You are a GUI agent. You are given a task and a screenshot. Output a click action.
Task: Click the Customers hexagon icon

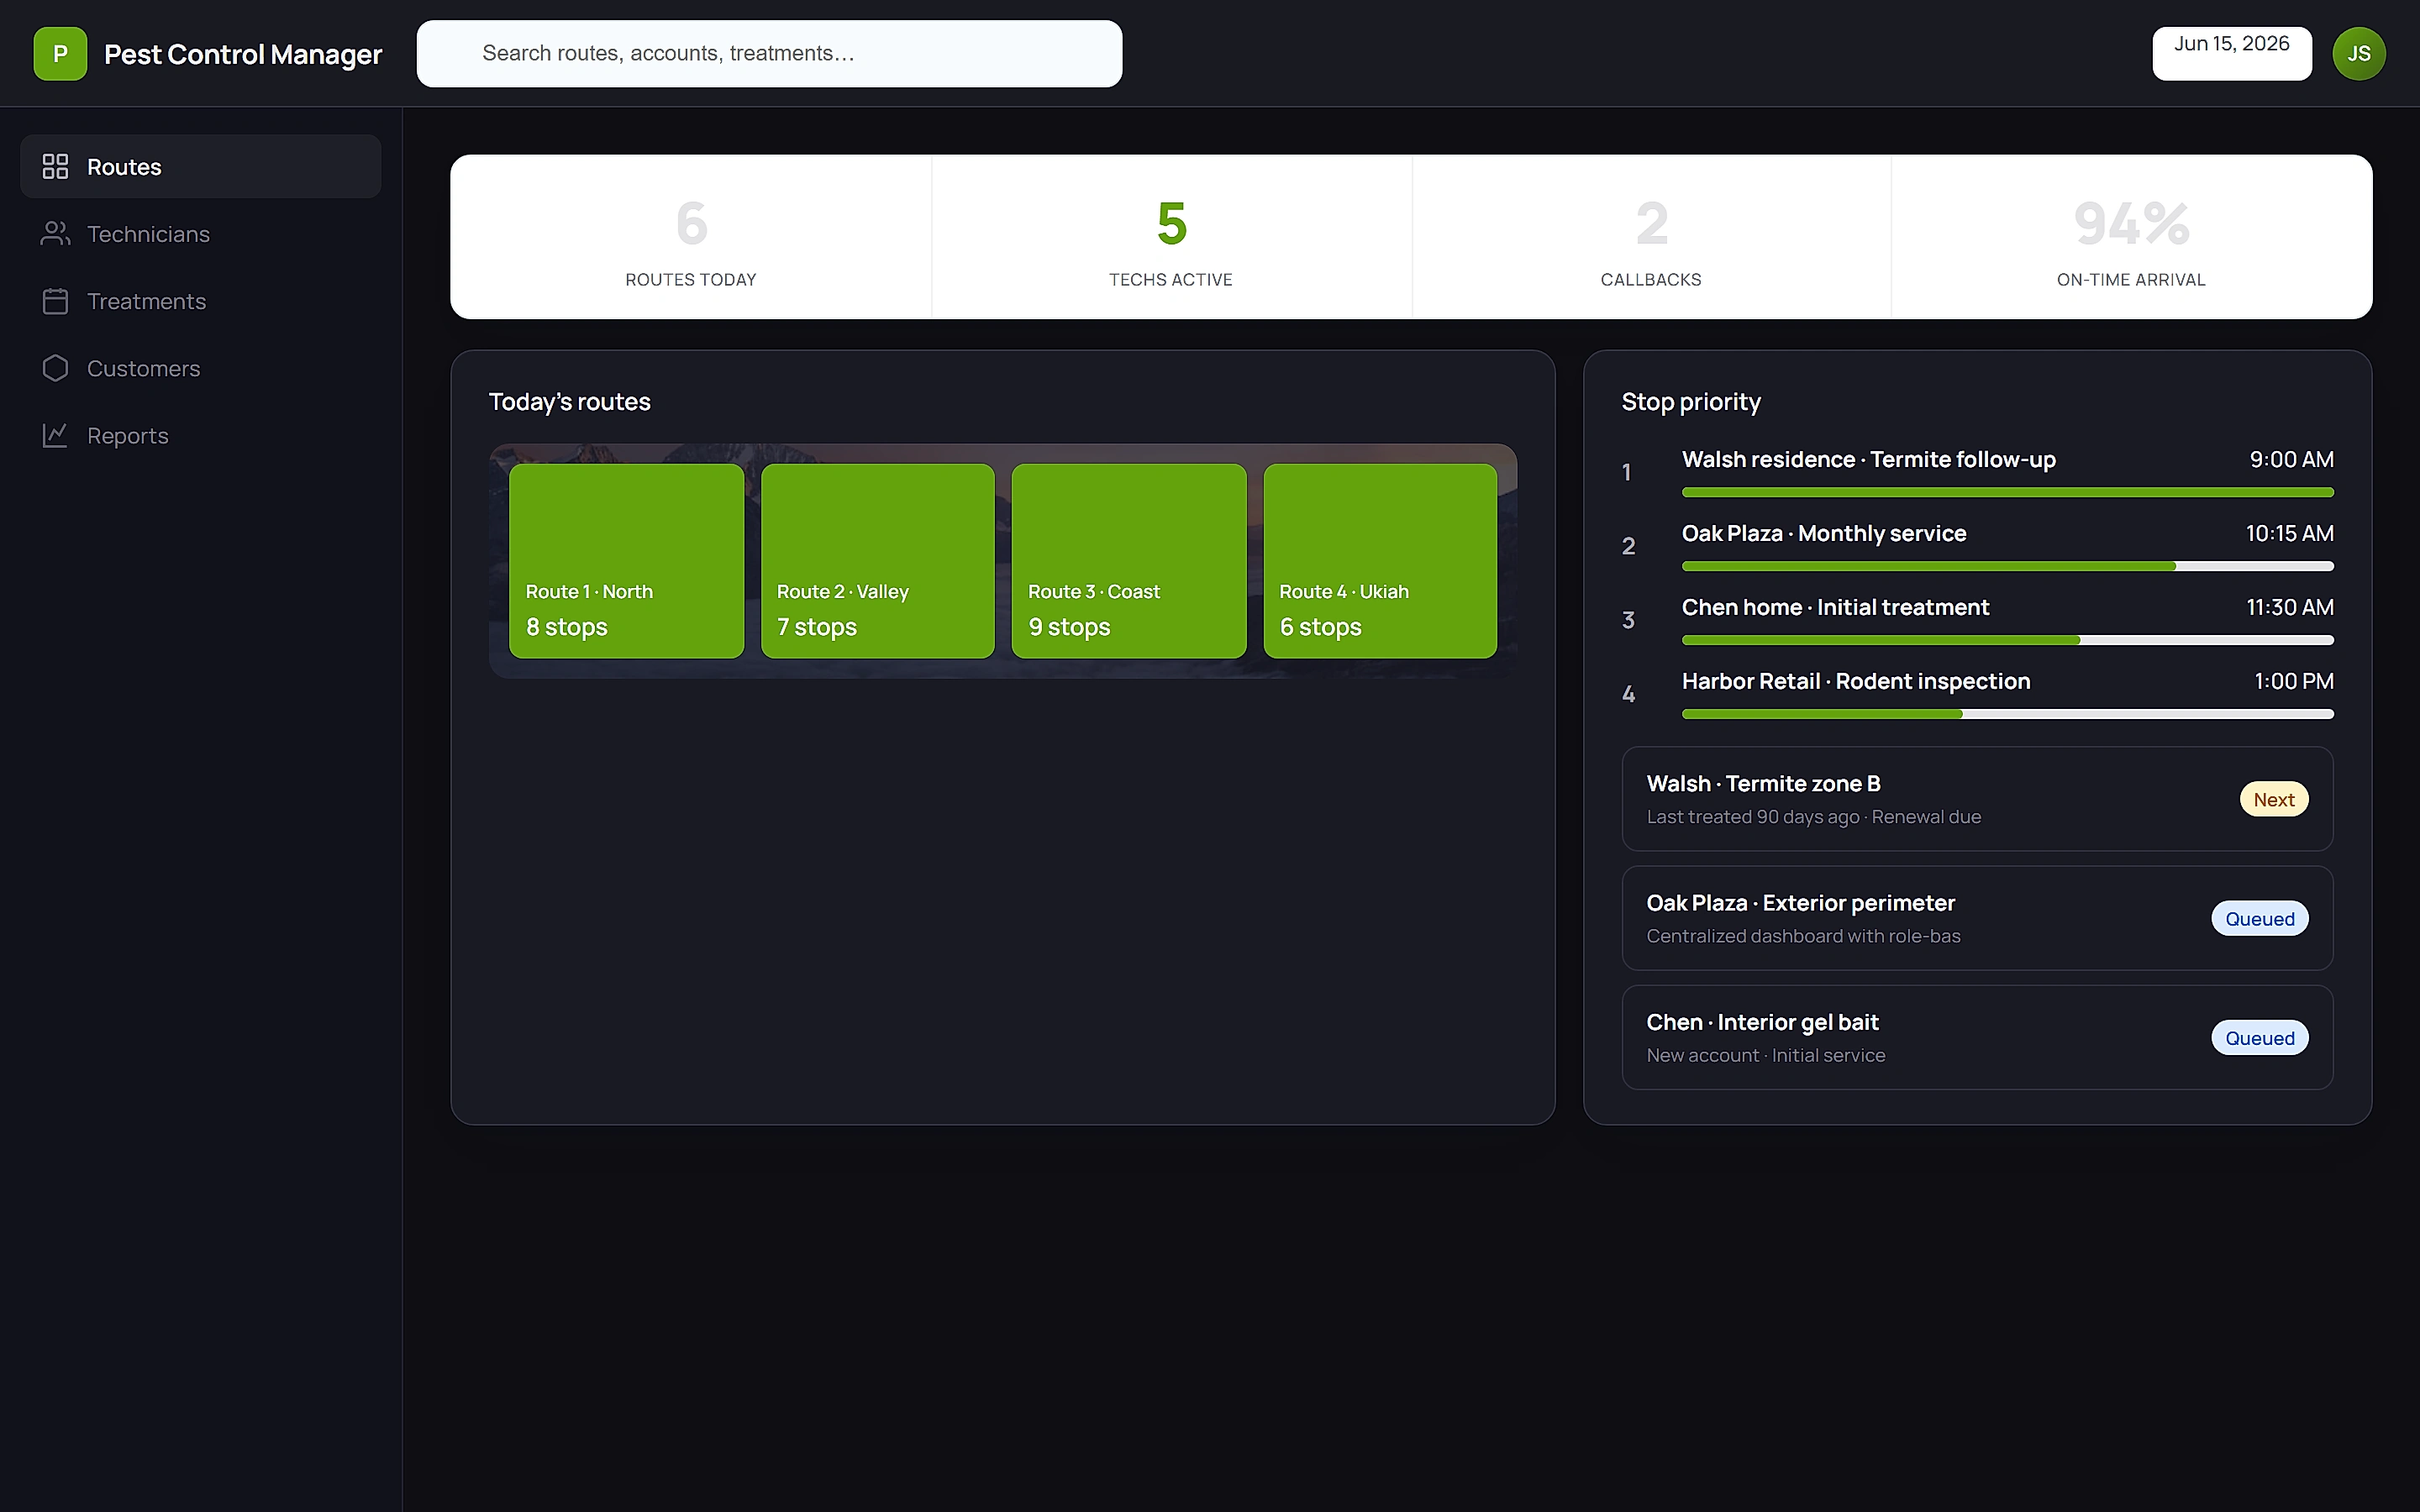click(55, 368)
